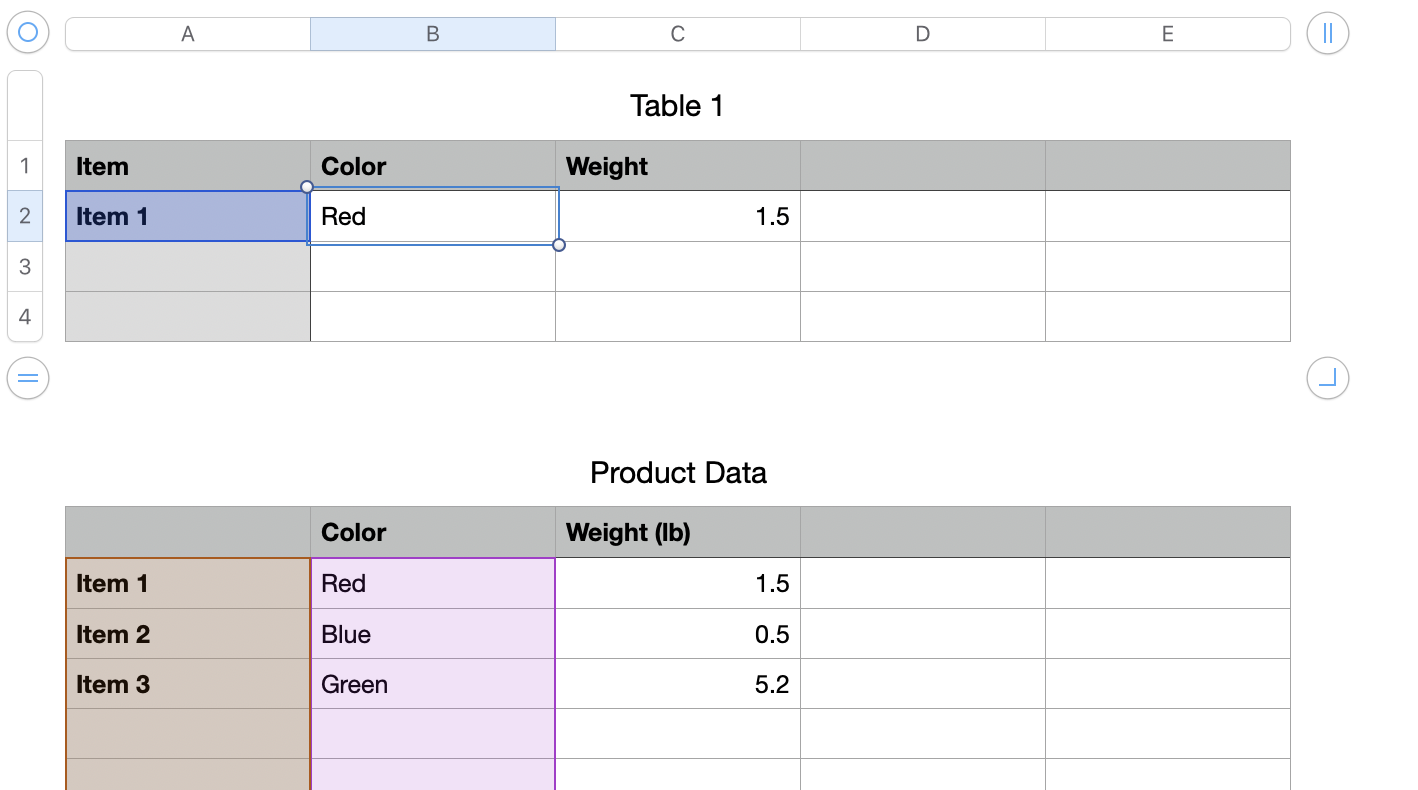Click the Weight (lb) header cell
Screen dimensions: 1418x790
click(x=677, y=533)
